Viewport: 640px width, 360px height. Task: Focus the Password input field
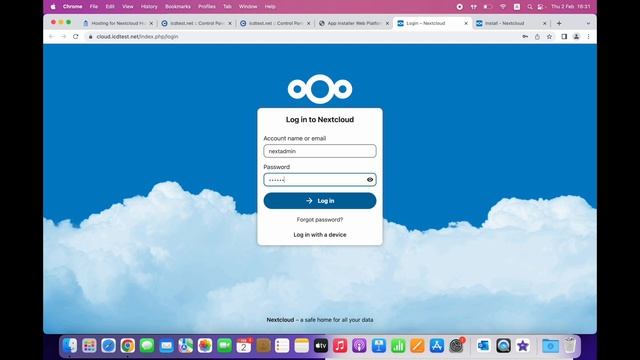(320, 180)
